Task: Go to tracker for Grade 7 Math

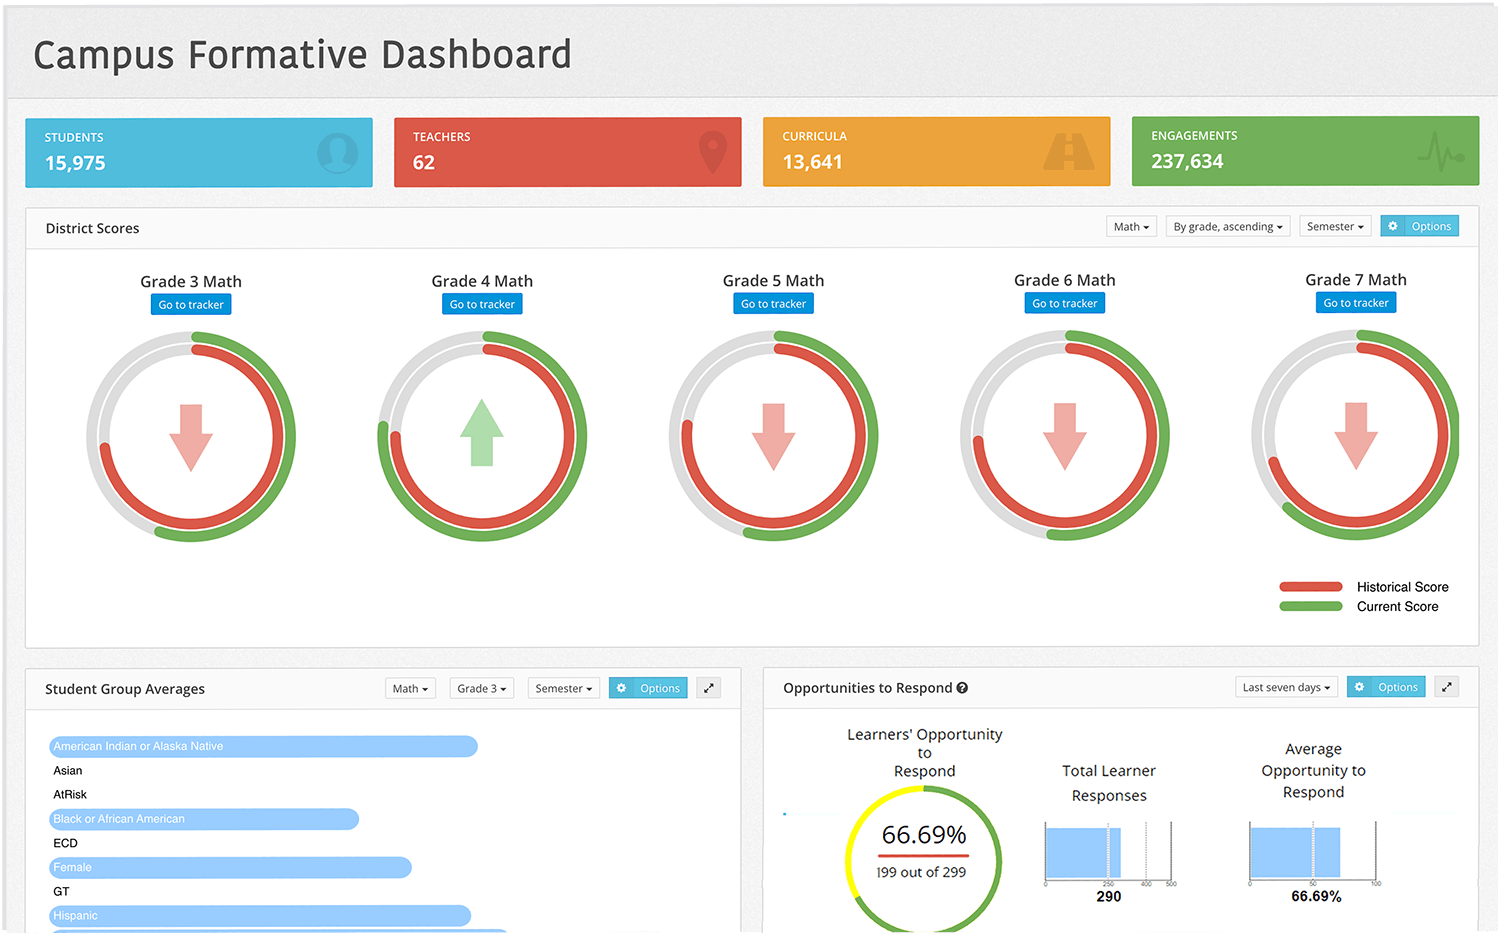Action: [x=1356, y=303]
